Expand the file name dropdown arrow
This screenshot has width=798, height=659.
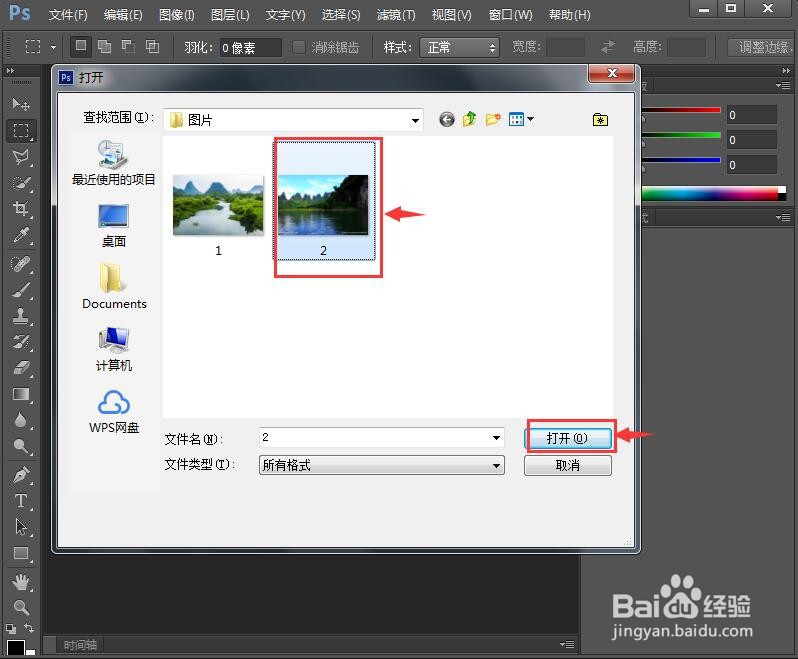[496, 438]
